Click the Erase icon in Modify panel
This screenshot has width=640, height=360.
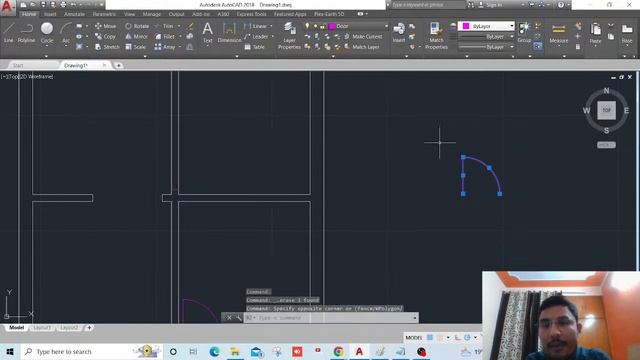190,26
